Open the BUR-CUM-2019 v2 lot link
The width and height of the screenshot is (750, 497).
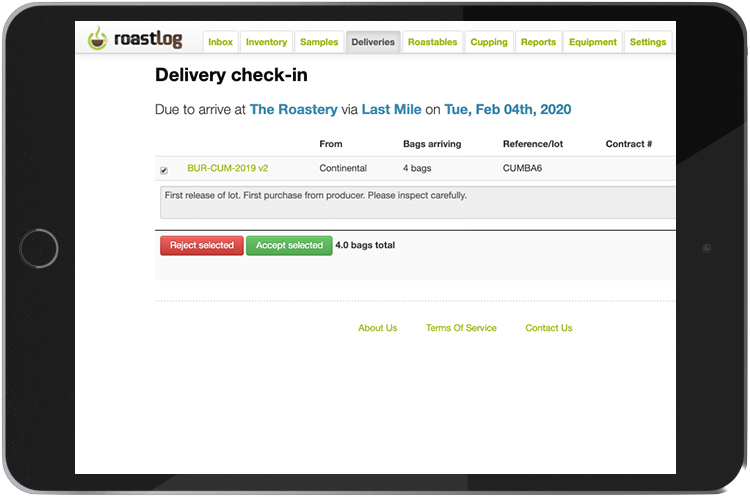pos(227,168)
